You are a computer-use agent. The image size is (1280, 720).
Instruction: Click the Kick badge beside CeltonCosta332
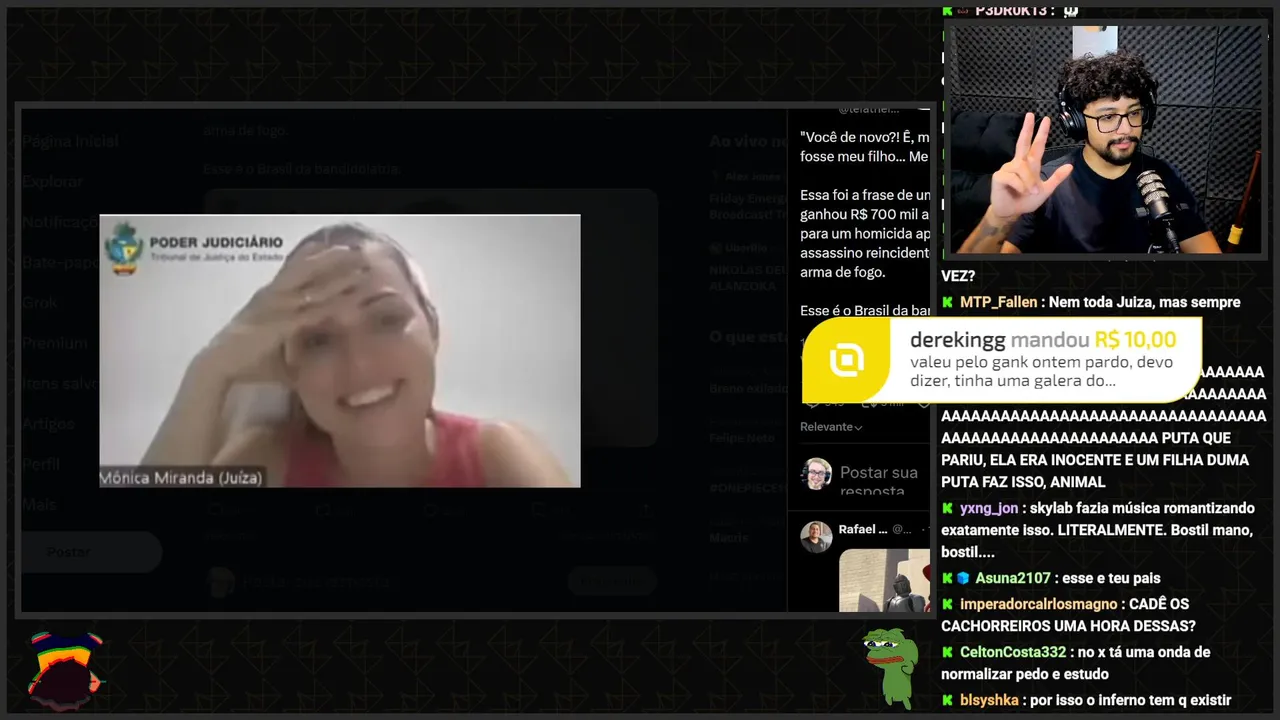tap(948, 652)
